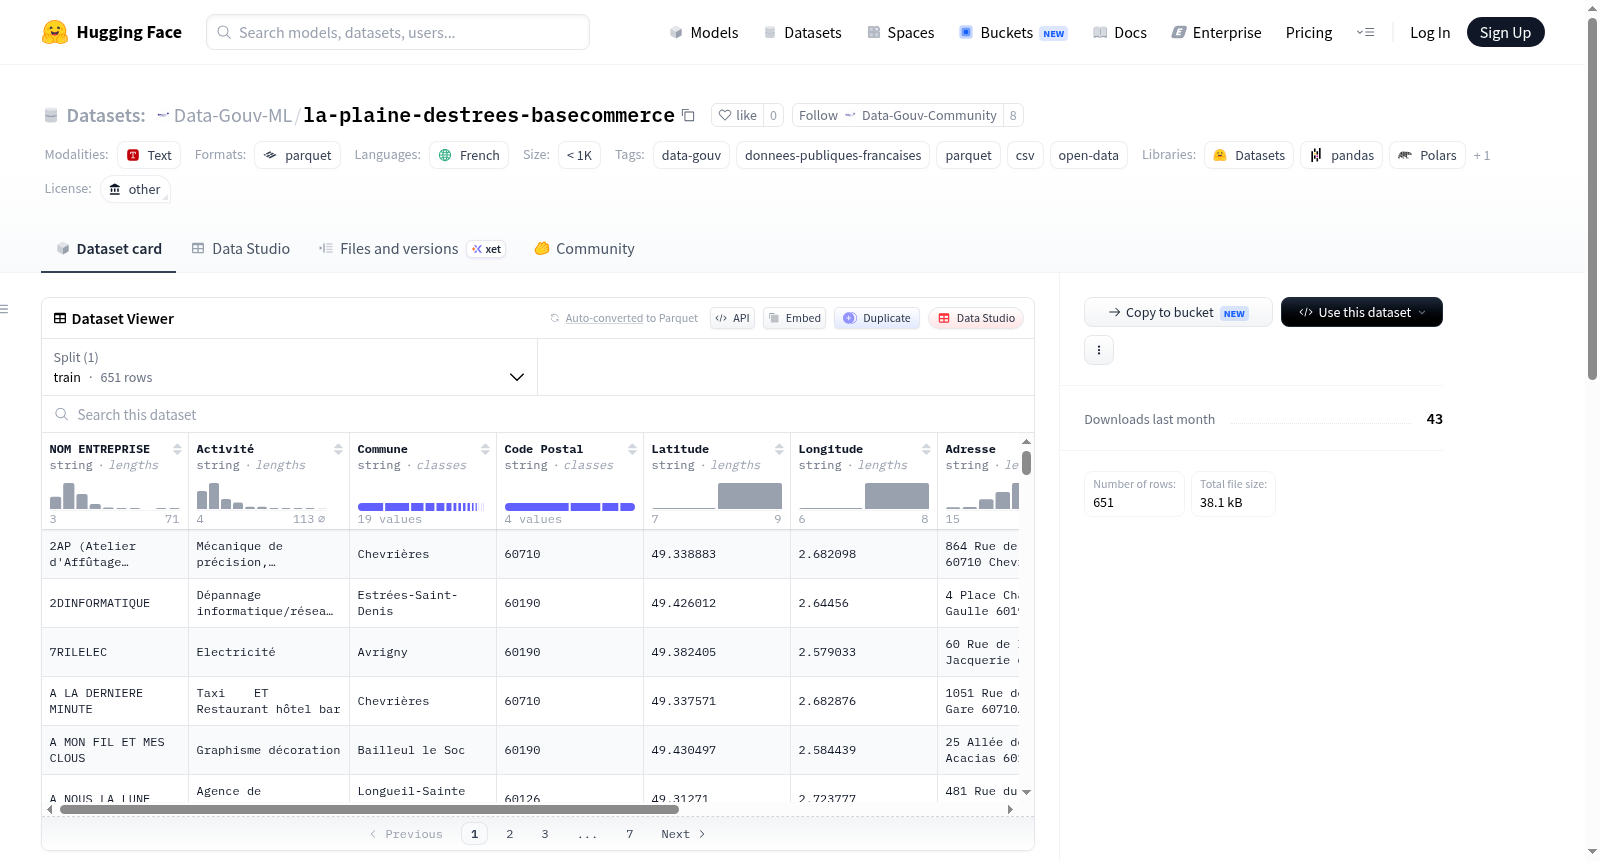Open the three-dot more options button
Screen dimensions: 1600x861
[x=1099, y=350]
